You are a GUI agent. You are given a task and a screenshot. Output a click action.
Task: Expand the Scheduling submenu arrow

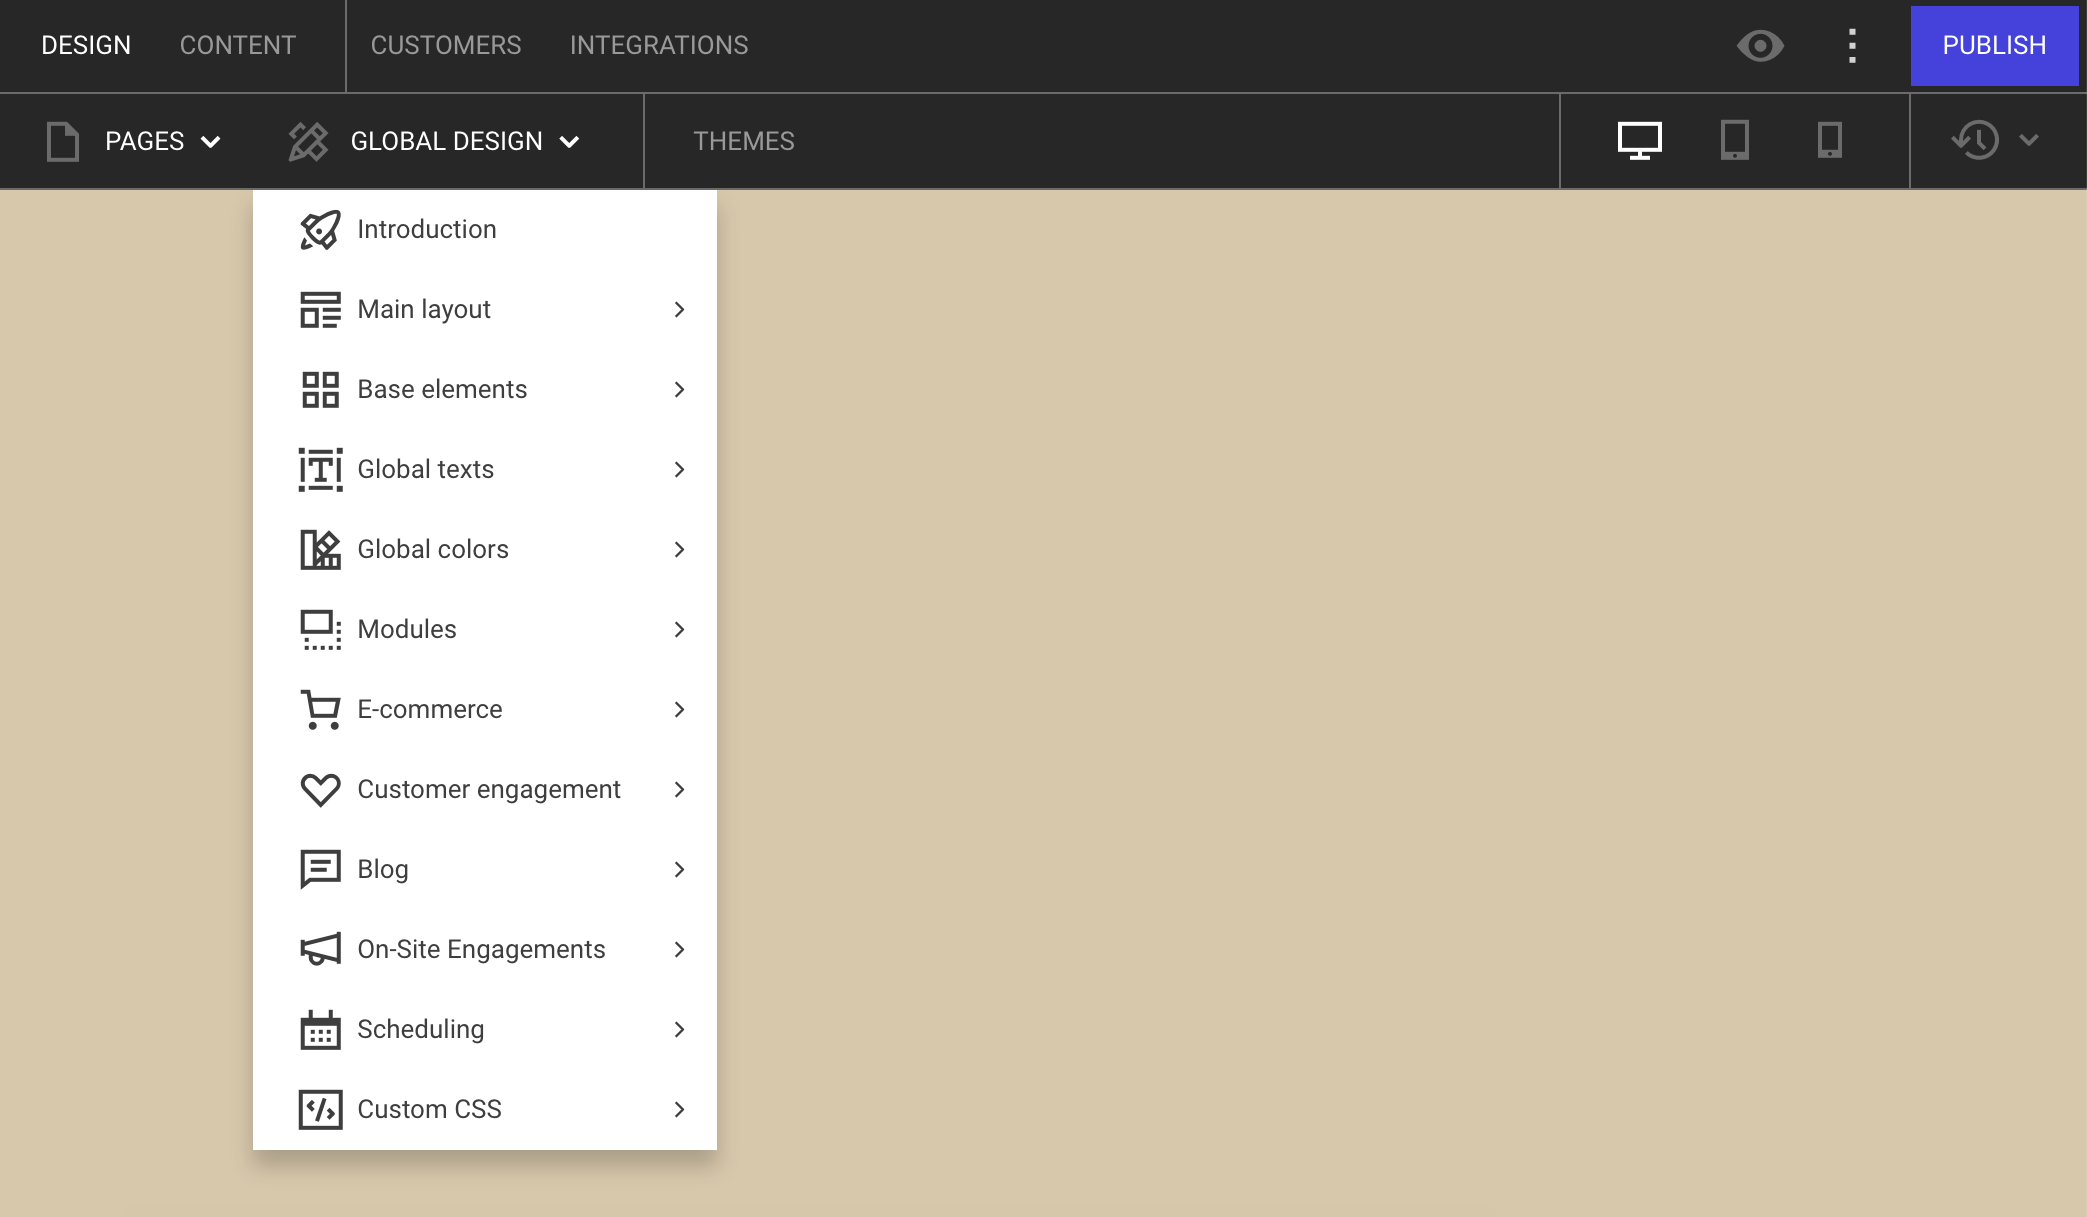(680, 1030)
